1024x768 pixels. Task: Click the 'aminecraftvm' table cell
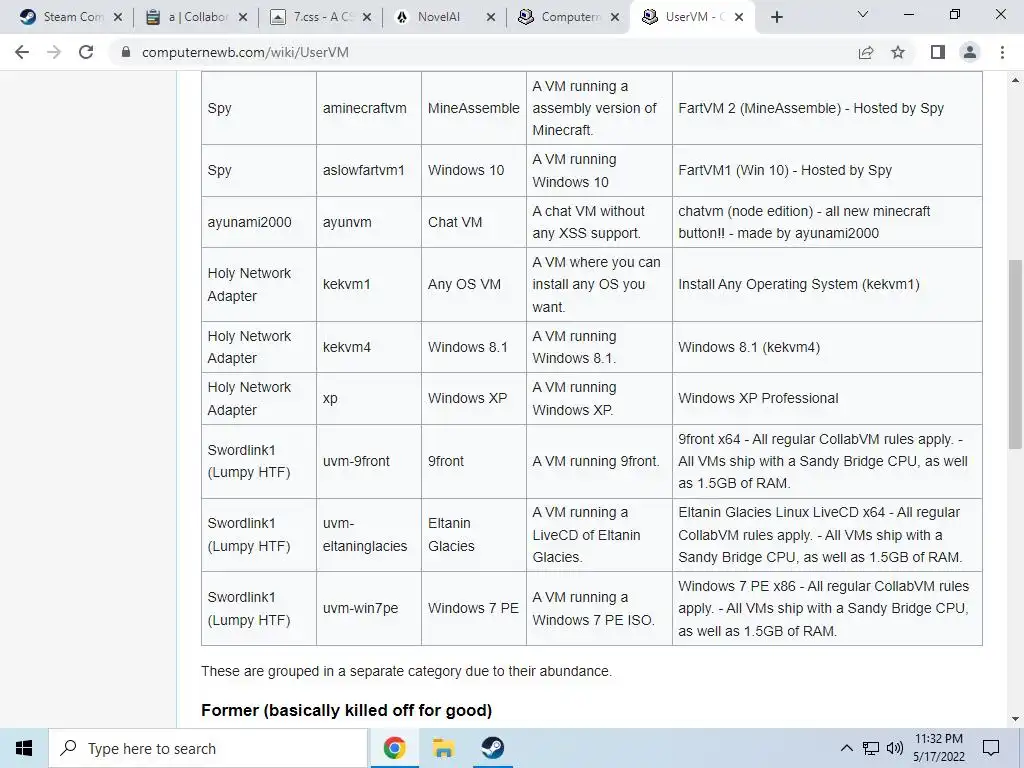pyautogui.click(x=369, y=108)
